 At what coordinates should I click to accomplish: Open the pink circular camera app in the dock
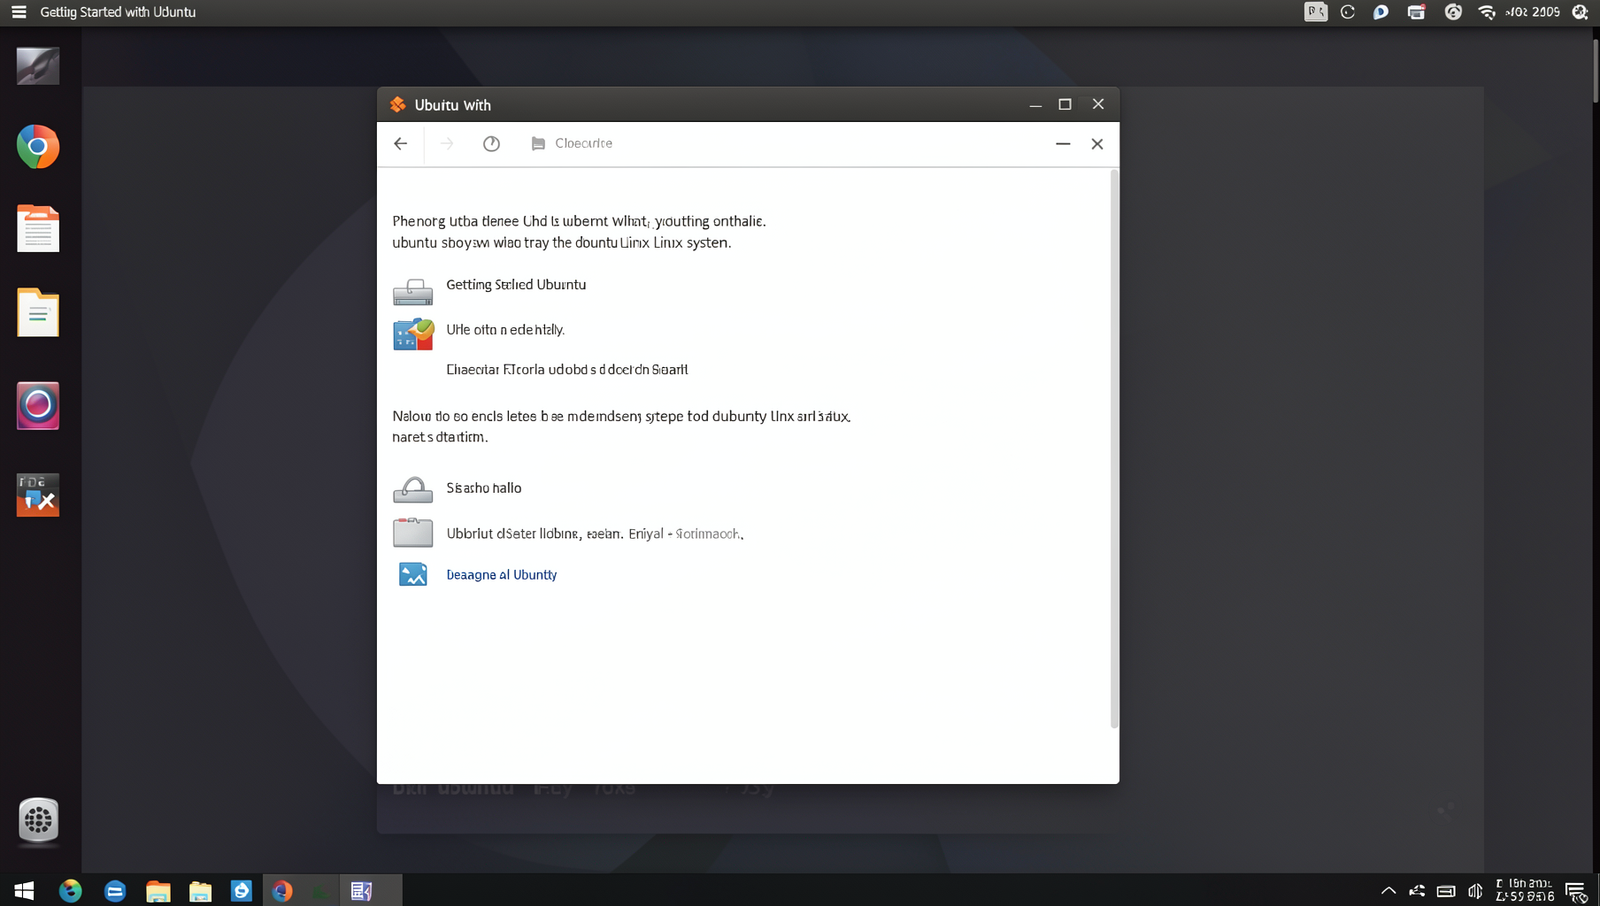click(38, 405)
